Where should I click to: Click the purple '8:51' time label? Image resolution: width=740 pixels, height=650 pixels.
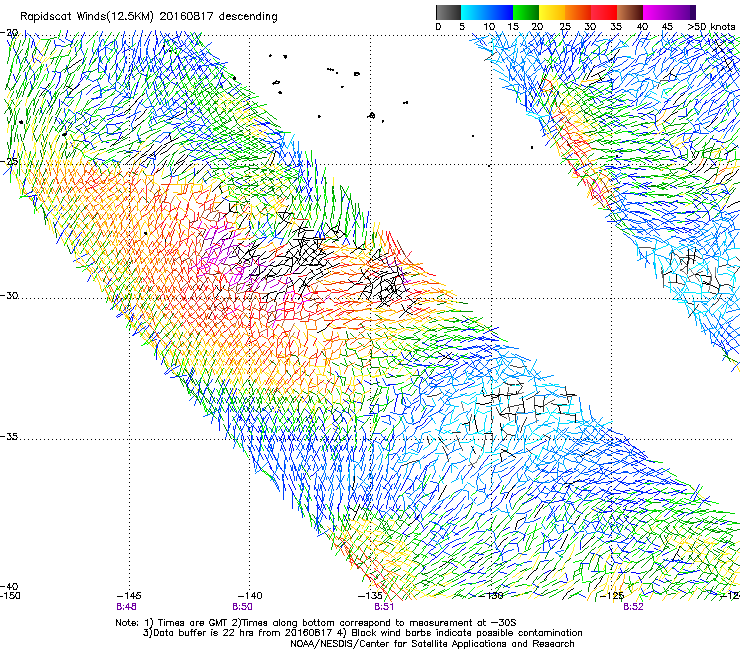384,607
